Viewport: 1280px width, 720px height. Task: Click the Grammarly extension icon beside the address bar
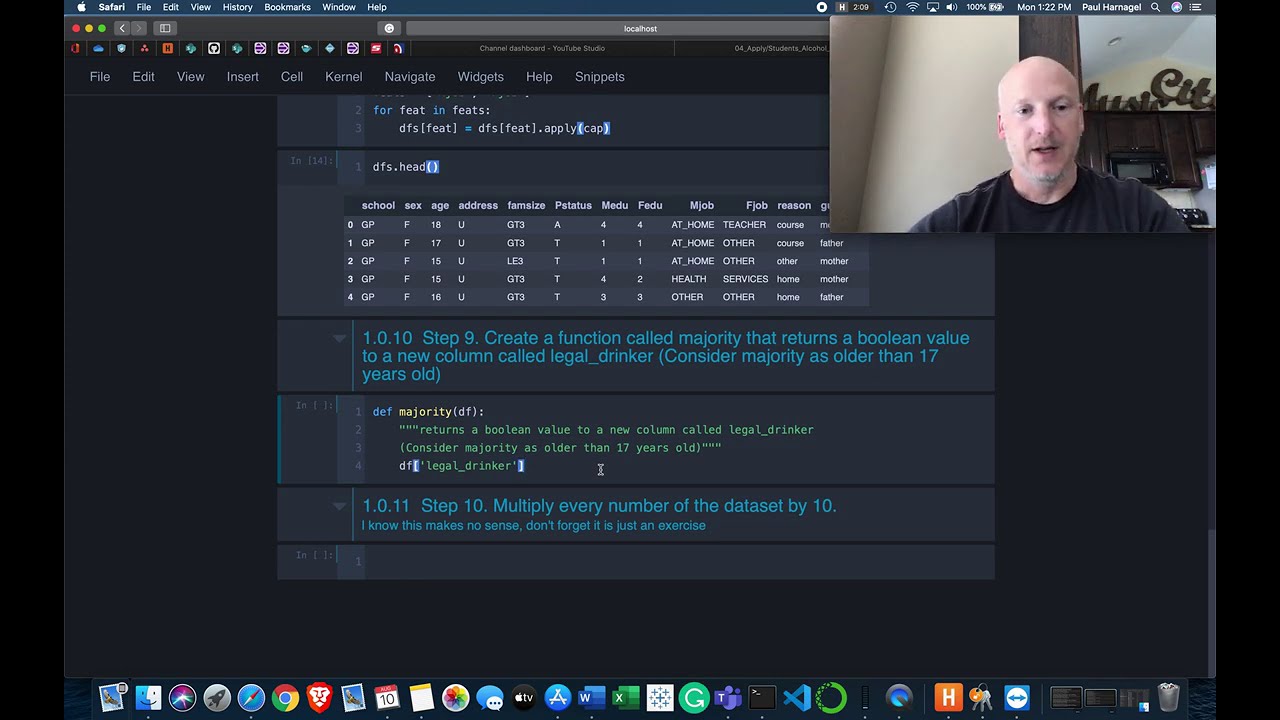389,28
